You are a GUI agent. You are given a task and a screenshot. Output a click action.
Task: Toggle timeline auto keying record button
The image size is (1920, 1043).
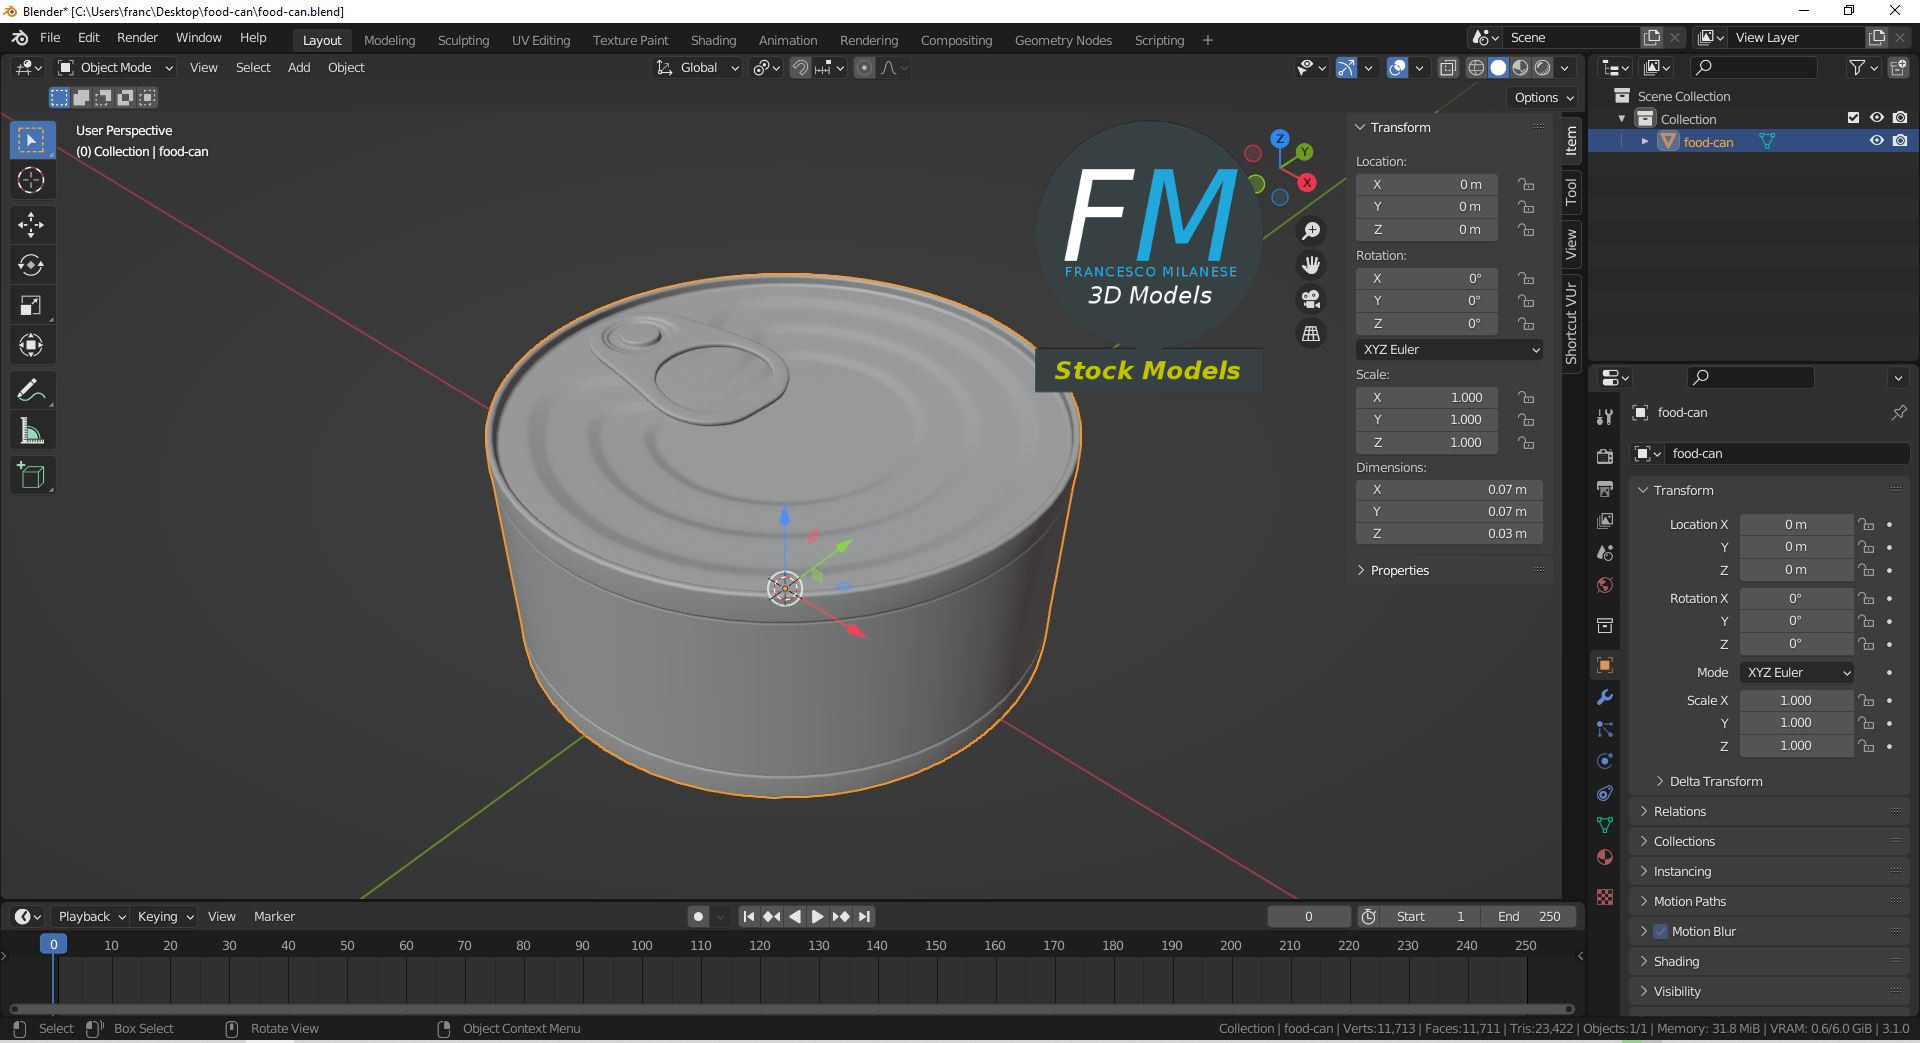(698, 916)
